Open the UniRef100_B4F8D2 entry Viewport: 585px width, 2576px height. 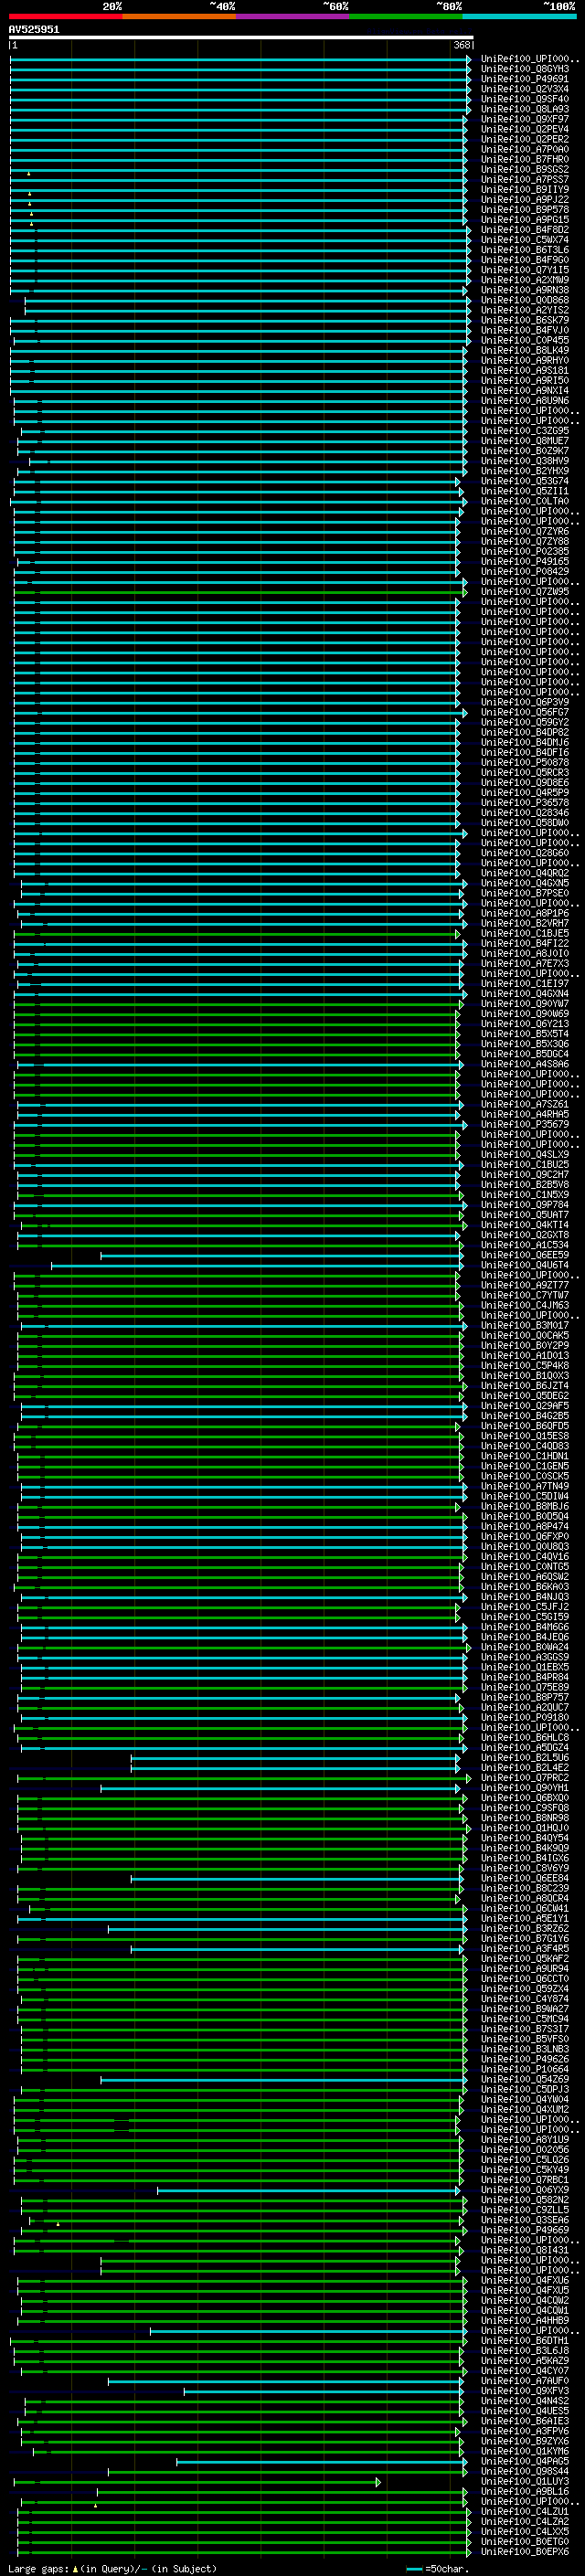tap(525, 230)
